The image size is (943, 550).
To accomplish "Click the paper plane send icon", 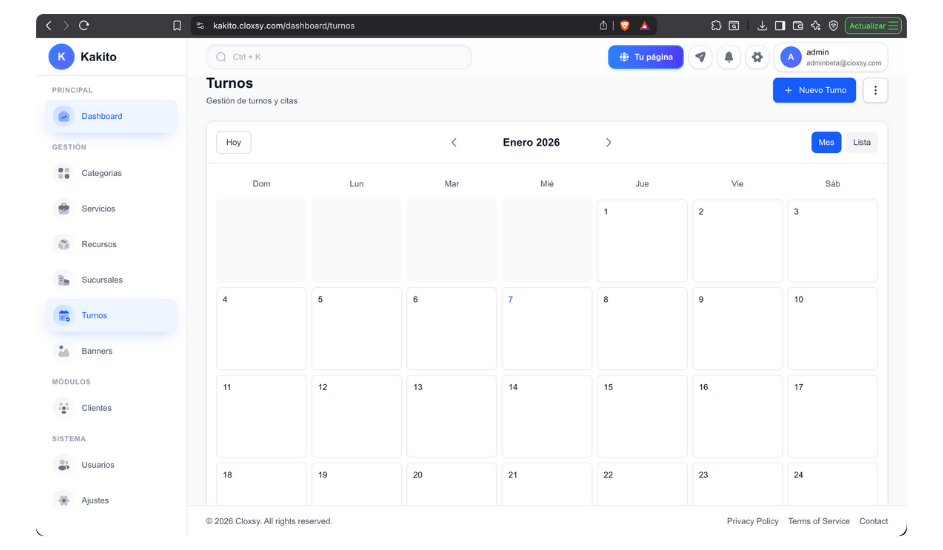I will (701, 57).
